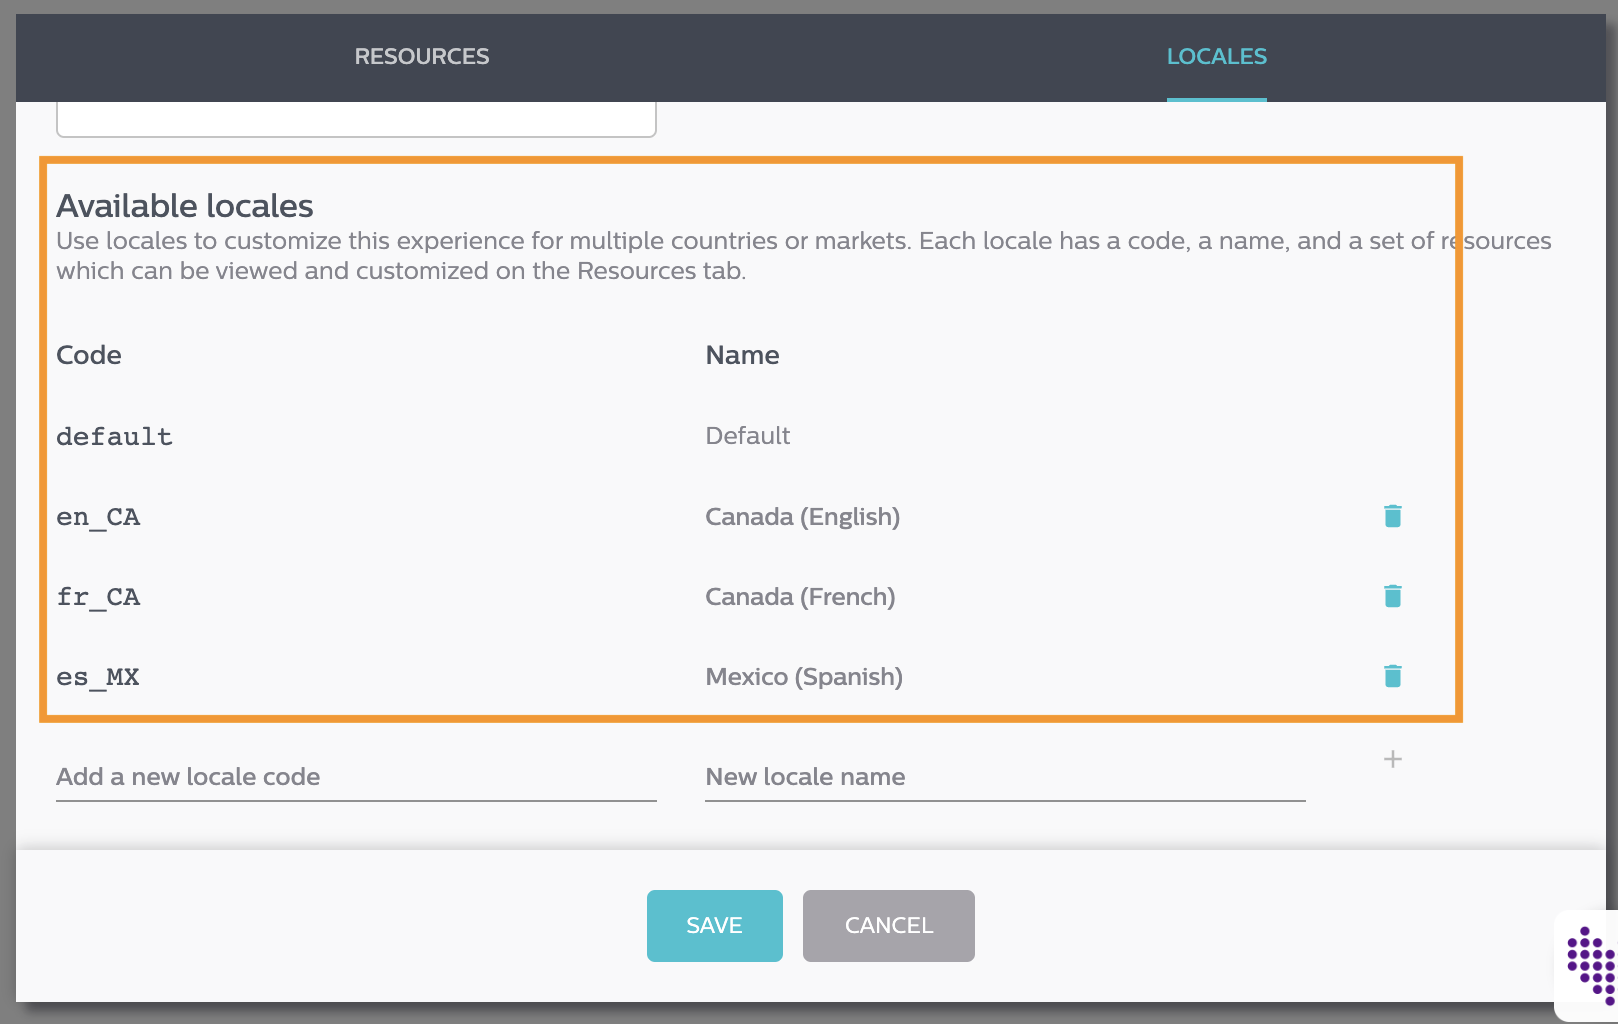
Task: Select the 'default' locale code
Action: pyautogui.click(x=114, y=437)
